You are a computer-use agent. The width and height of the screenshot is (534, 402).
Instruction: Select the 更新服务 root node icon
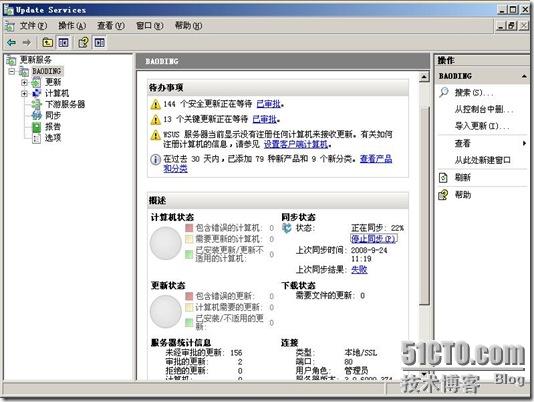[11, 60]
